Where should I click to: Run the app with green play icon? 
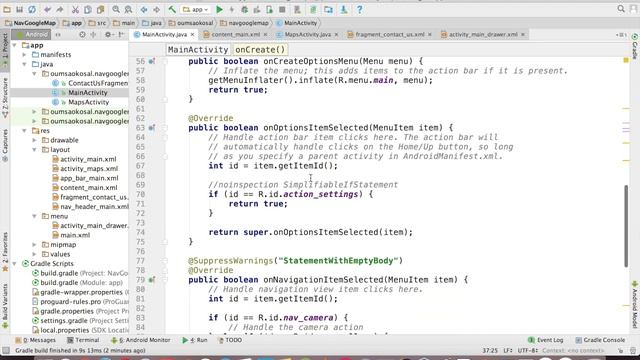pyautogui.click(x=219, y=9)
